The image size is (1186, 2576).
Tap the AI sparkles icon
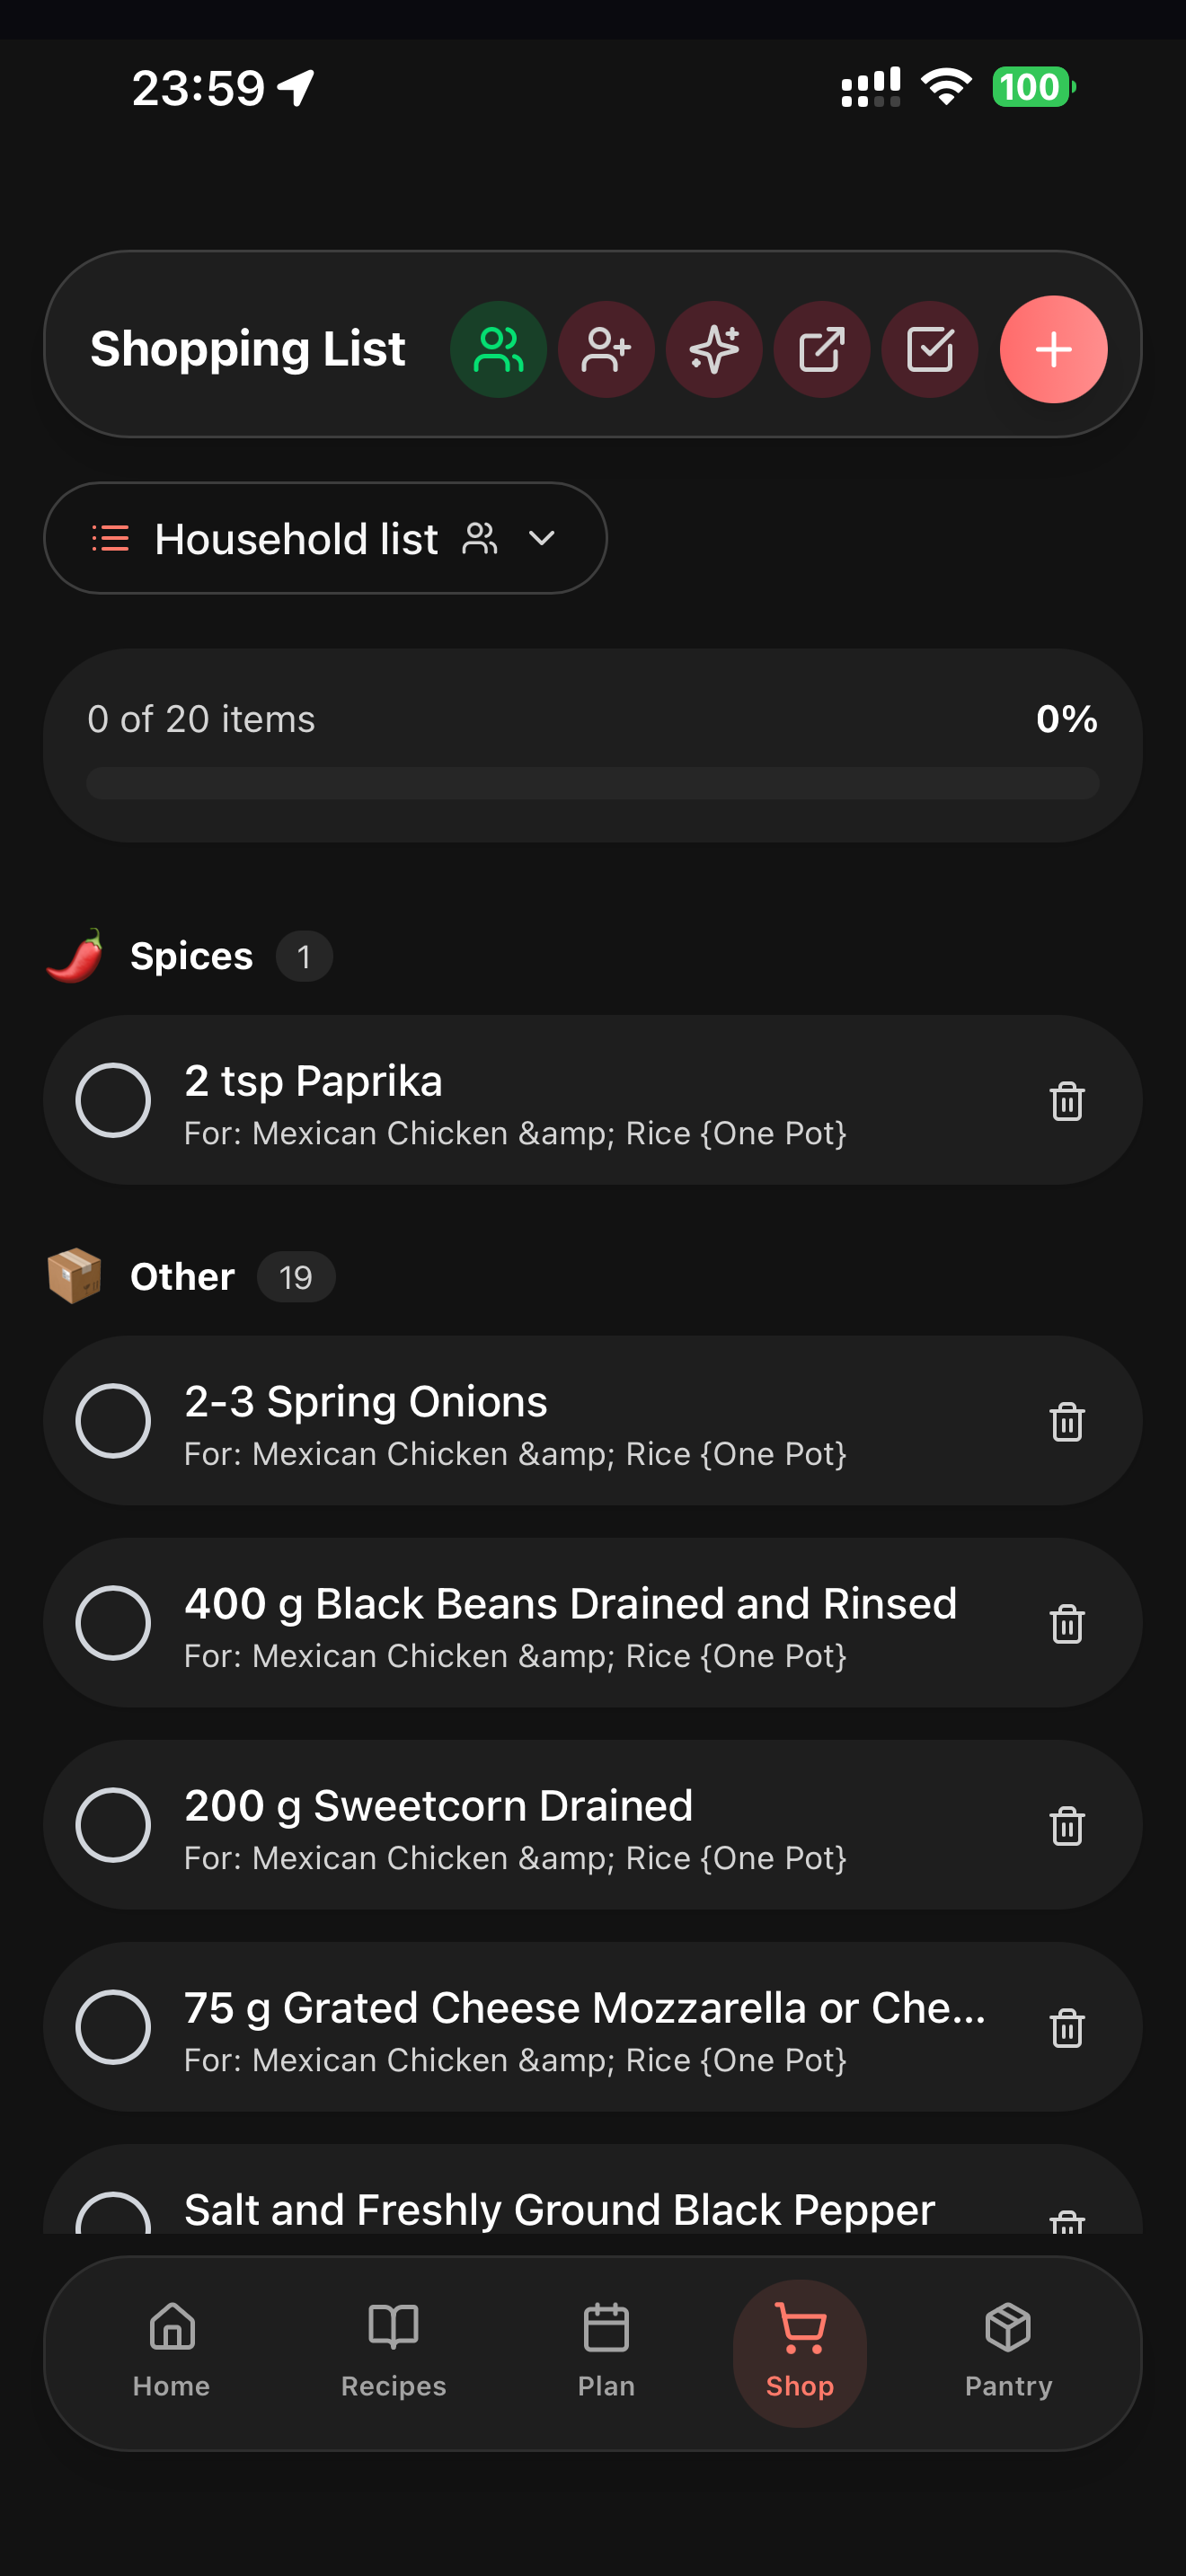(714, 349)
